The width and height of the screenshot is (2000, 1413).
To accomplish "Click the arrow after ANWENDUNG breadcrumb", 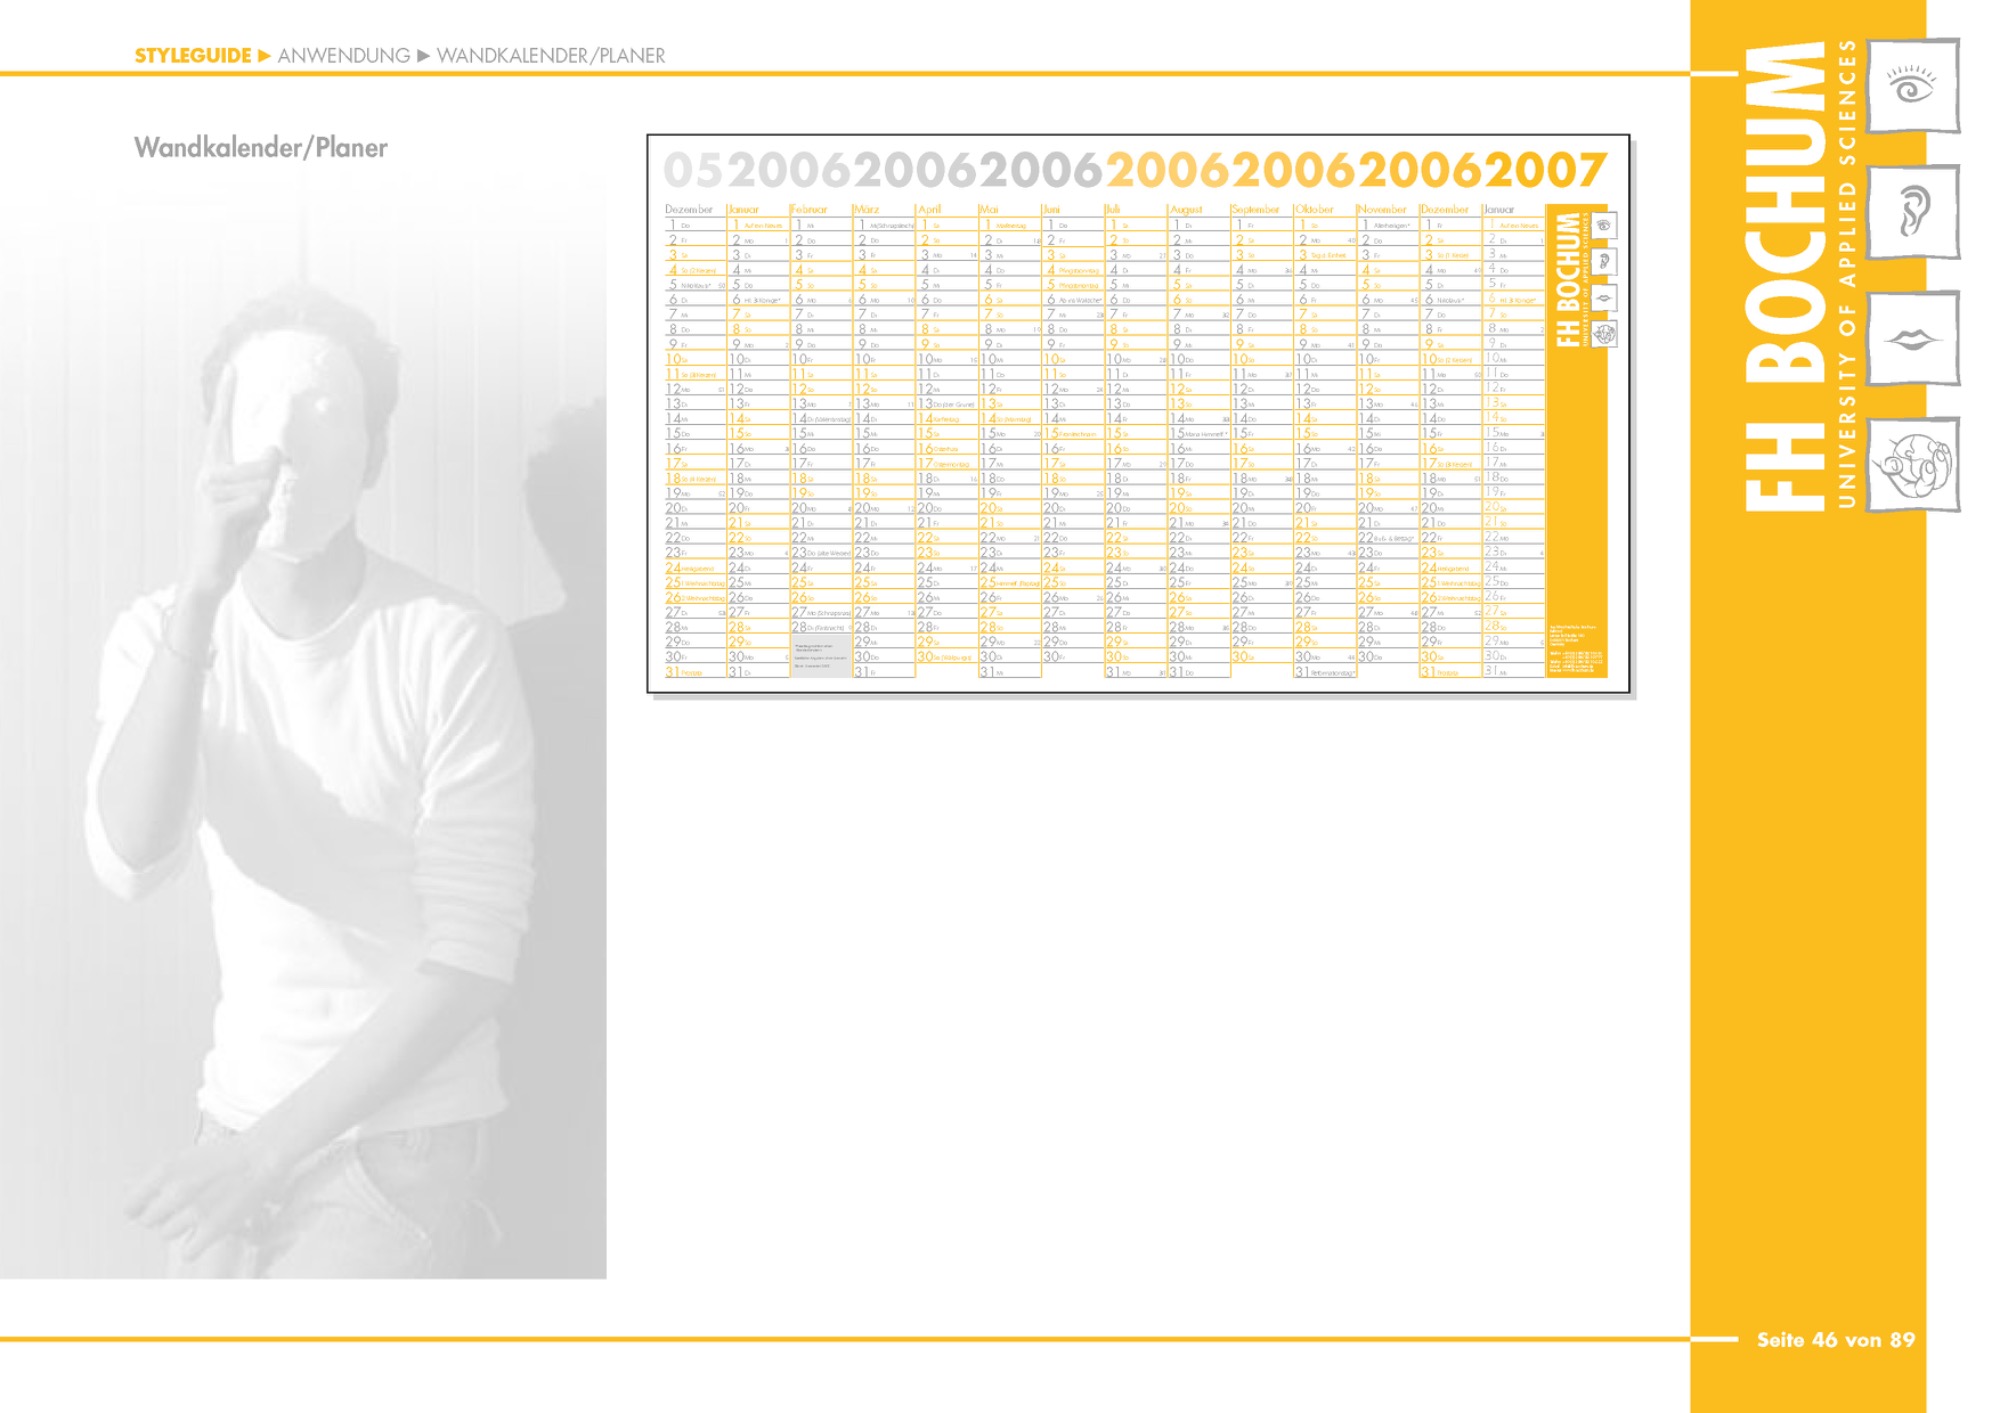I will [x=423, y=56].
